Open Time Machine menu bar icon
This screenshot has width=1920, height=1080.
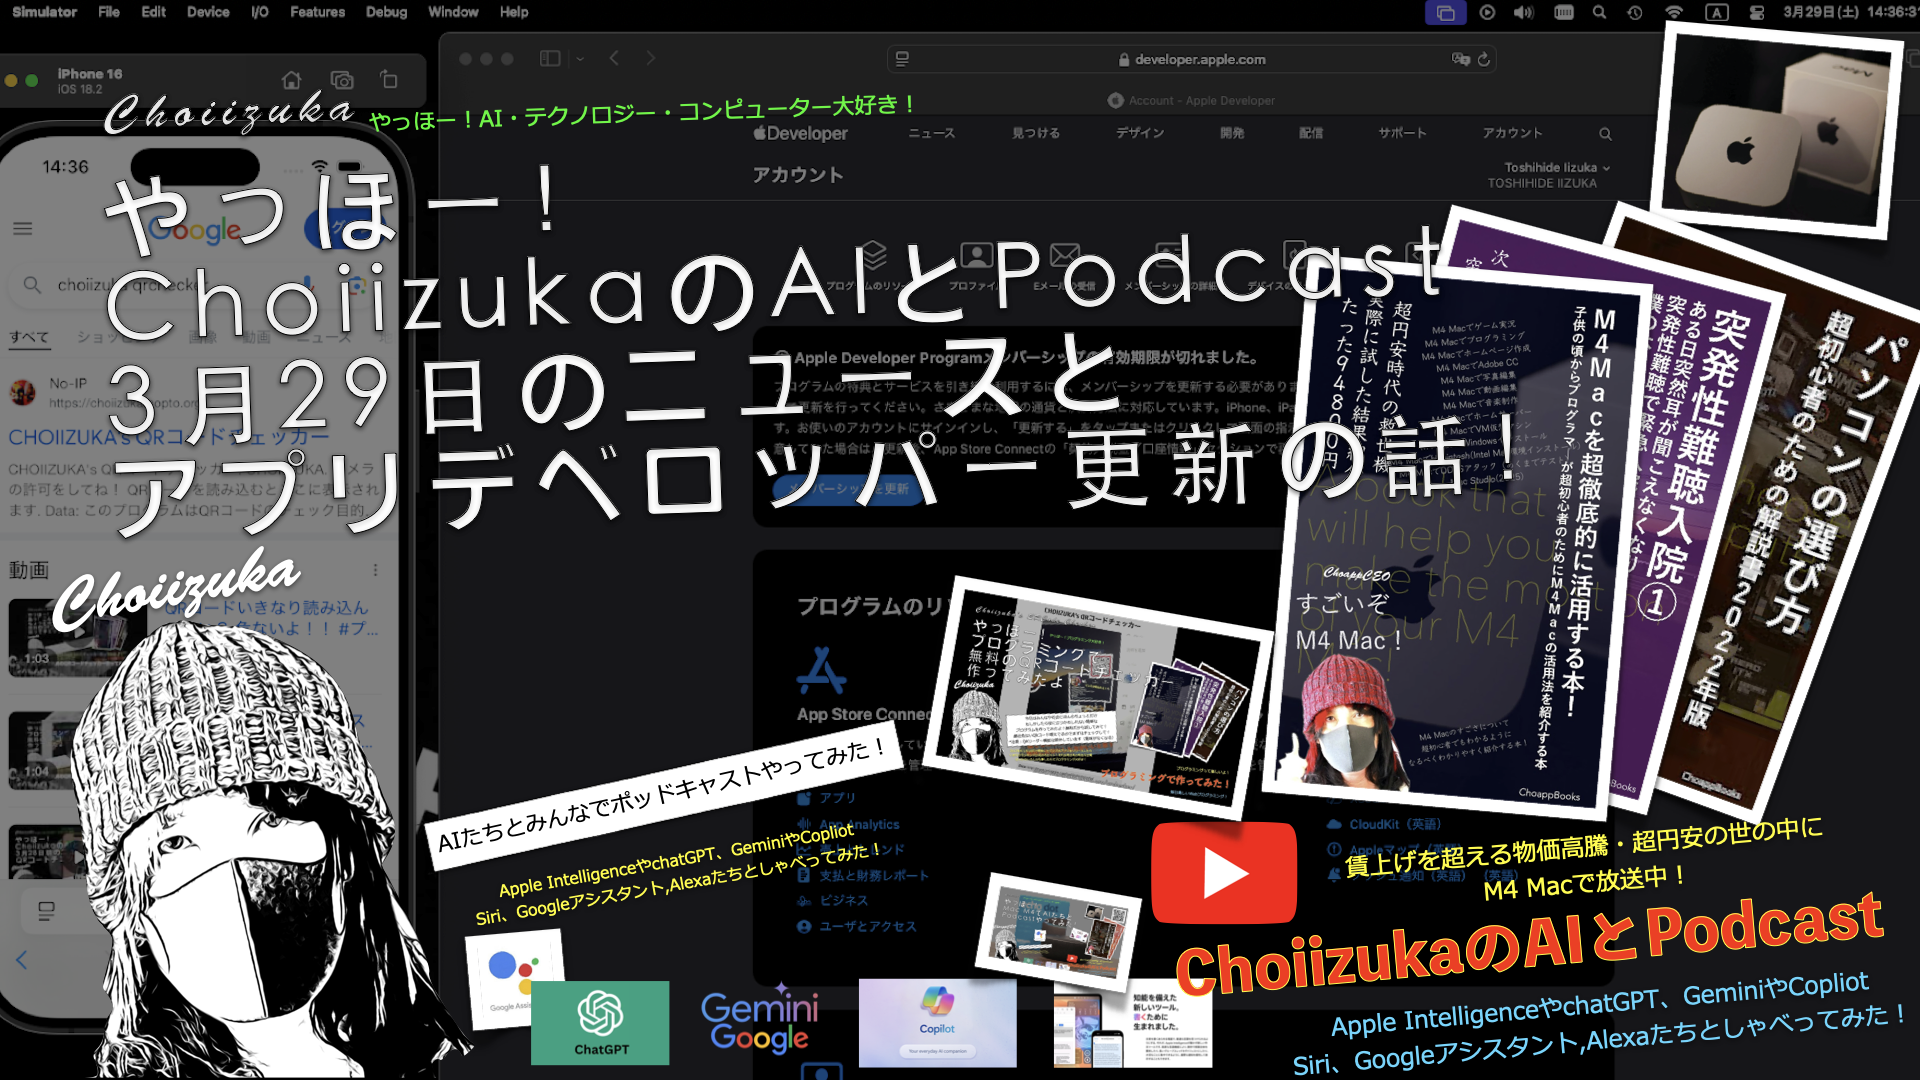coord(1635,12)
